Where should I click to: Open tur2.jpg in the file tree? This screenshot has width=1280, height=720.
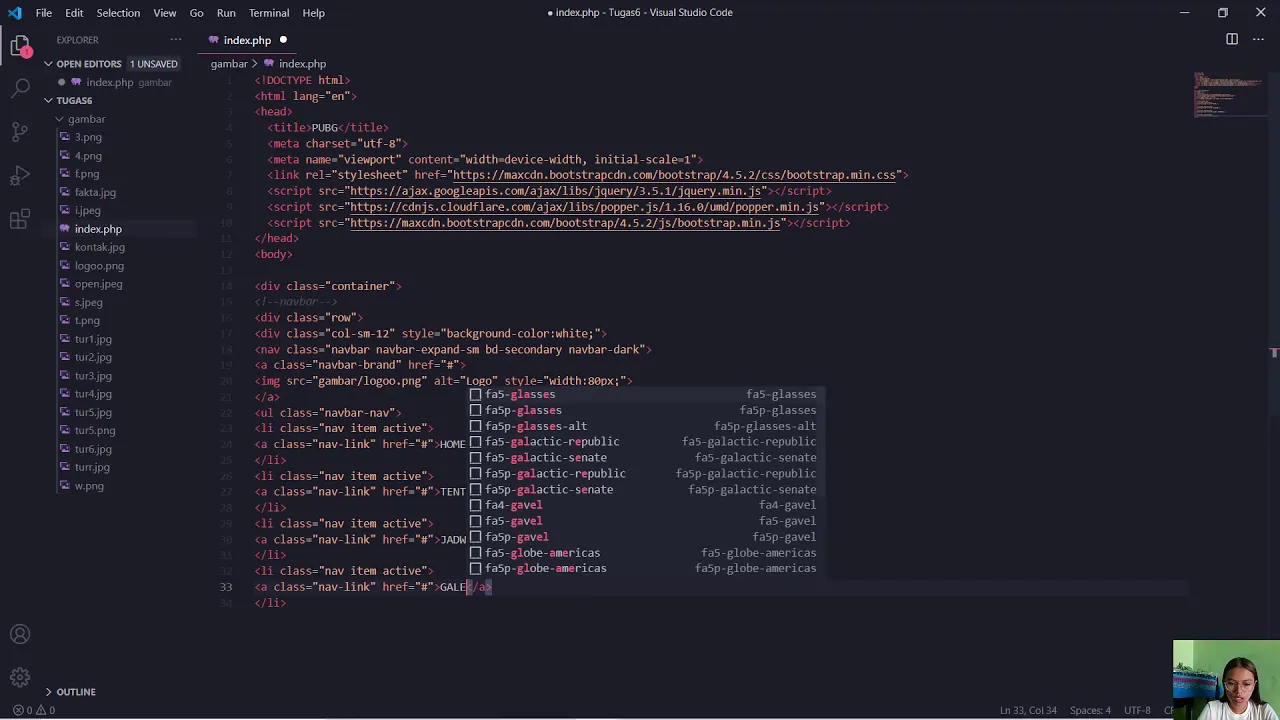[x=93, y=357]
